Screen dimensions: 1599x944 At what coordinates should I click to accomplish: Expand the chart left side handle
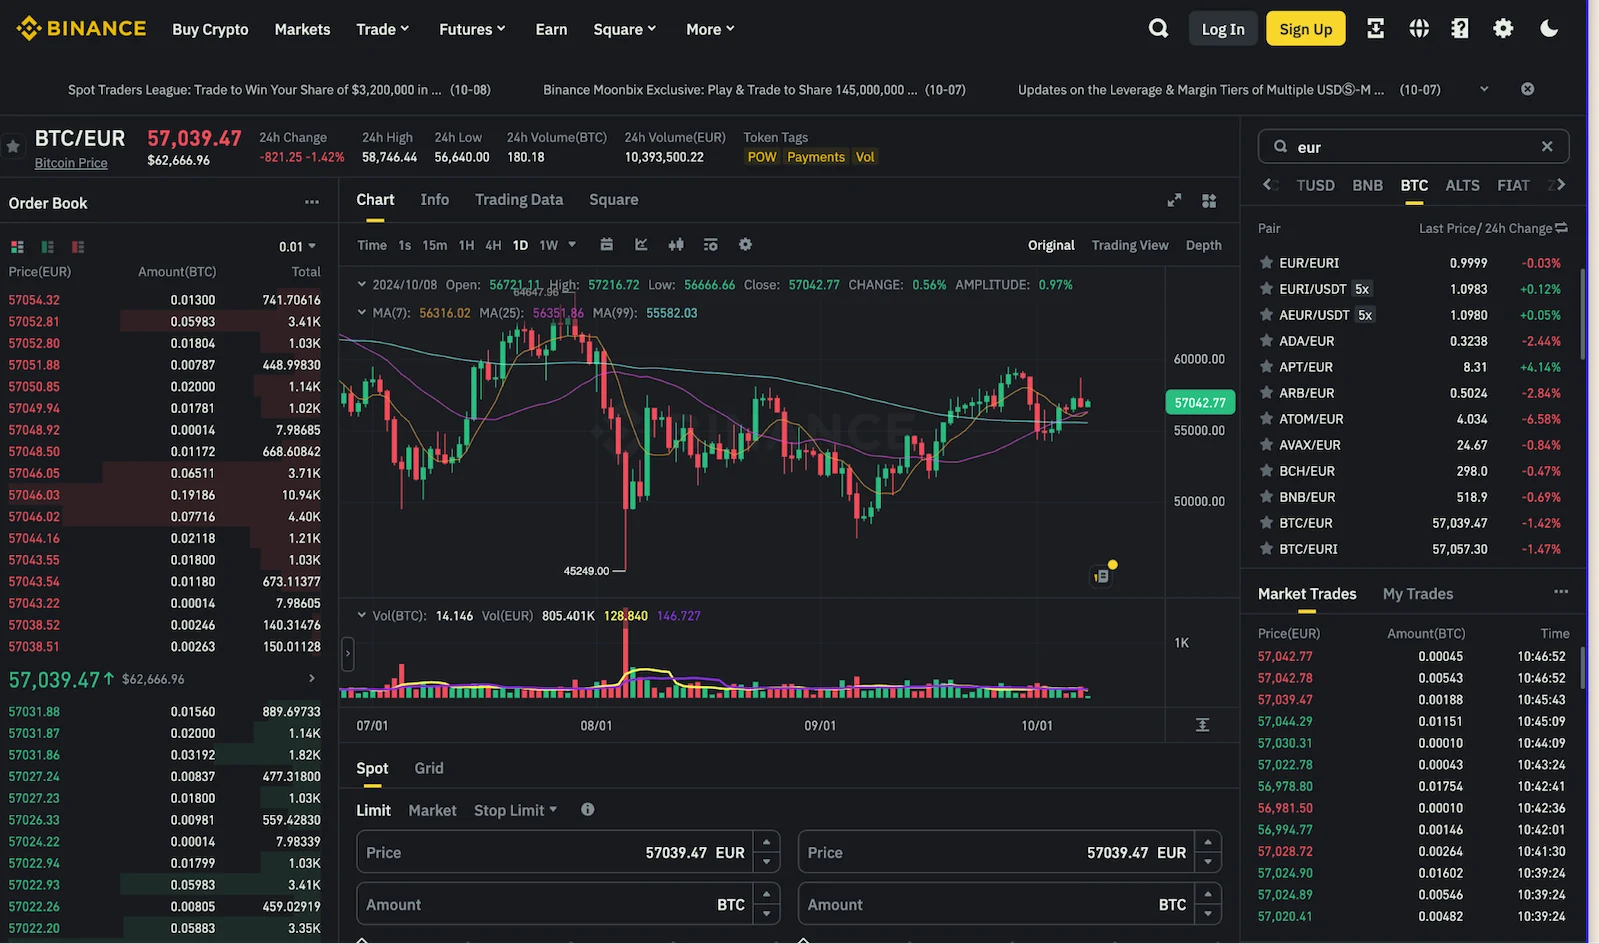[348, 654]
